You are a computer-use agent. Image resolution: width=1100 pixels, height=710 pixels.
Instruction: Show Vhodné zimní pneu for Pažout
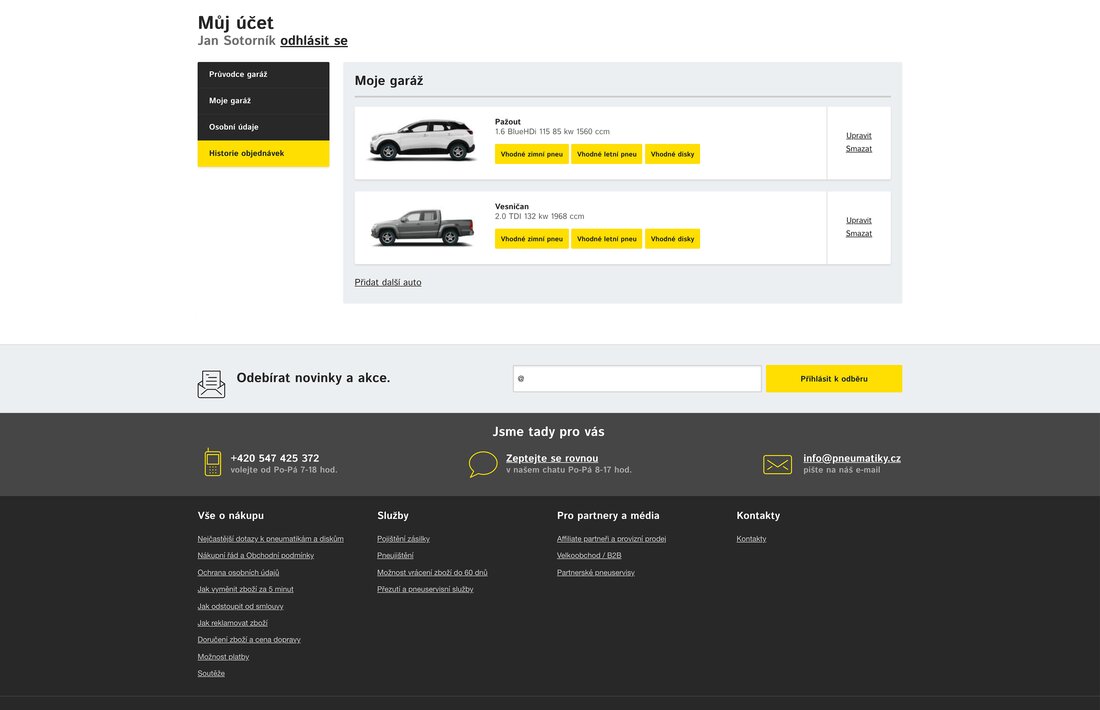[x=531, y=154]
